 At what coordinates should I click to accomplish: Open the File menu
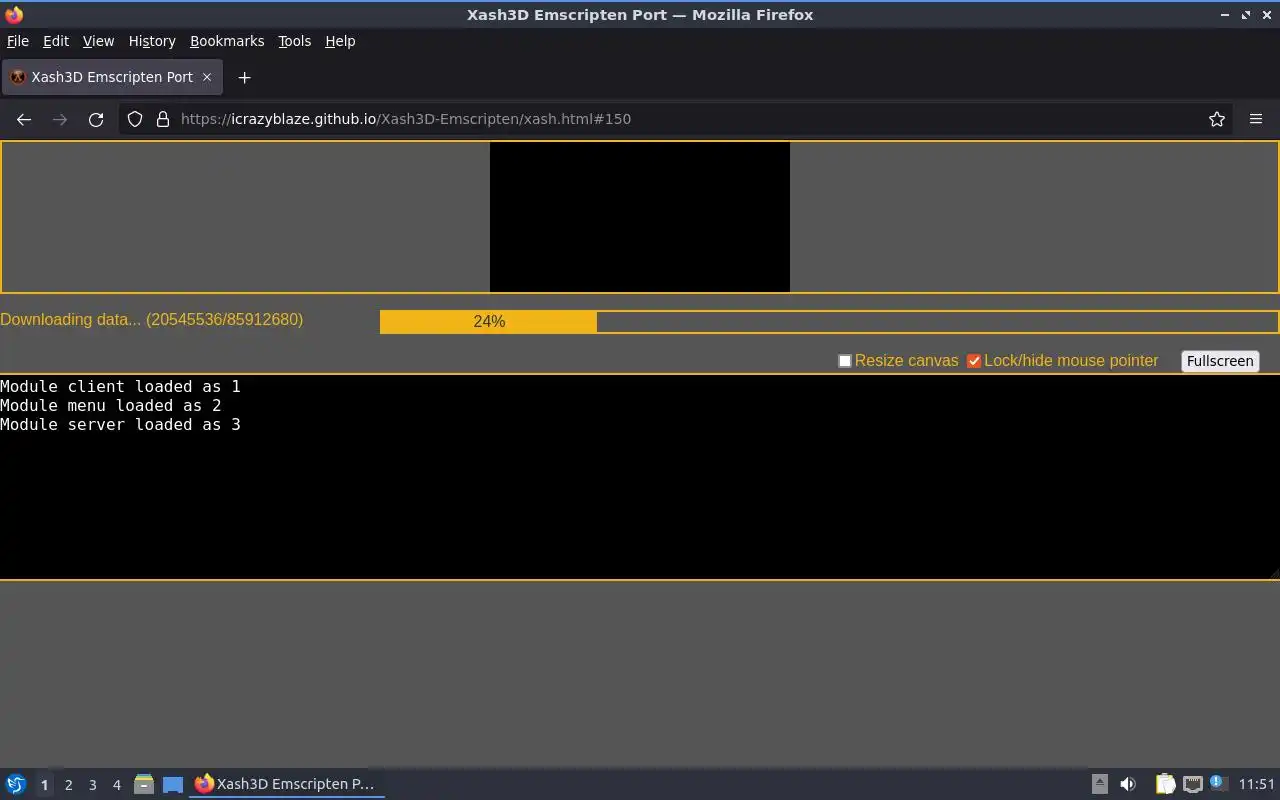tap(18, 41)
